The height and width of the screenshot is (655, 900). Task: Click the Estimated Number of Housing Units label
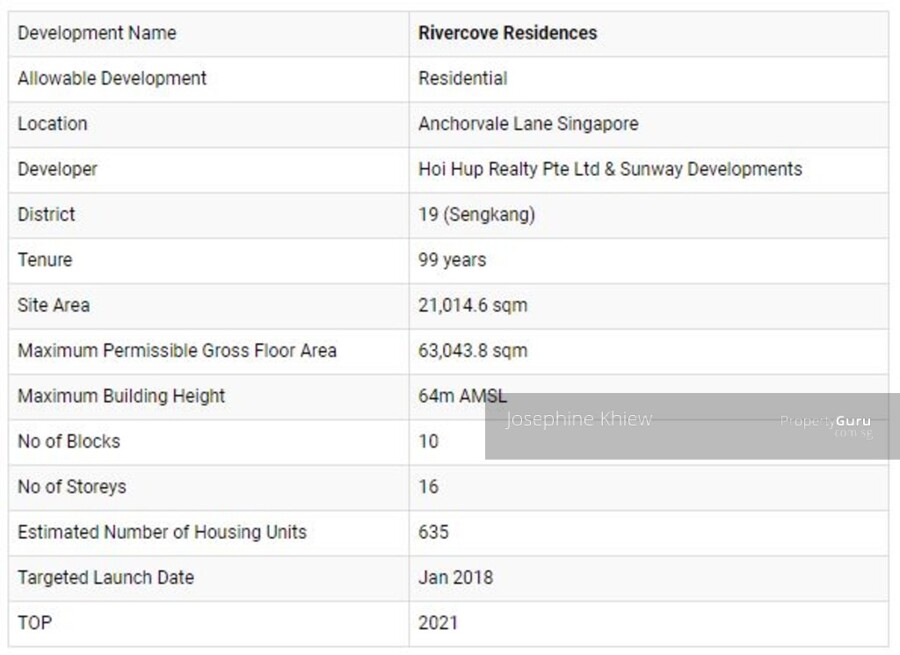(x=162, y=532)
